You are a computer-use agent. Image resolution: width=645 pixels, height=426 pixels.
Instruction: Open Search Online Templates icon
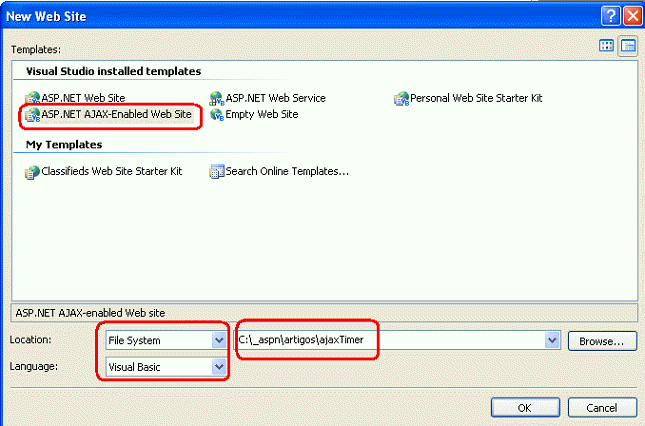tap(216, 171)
